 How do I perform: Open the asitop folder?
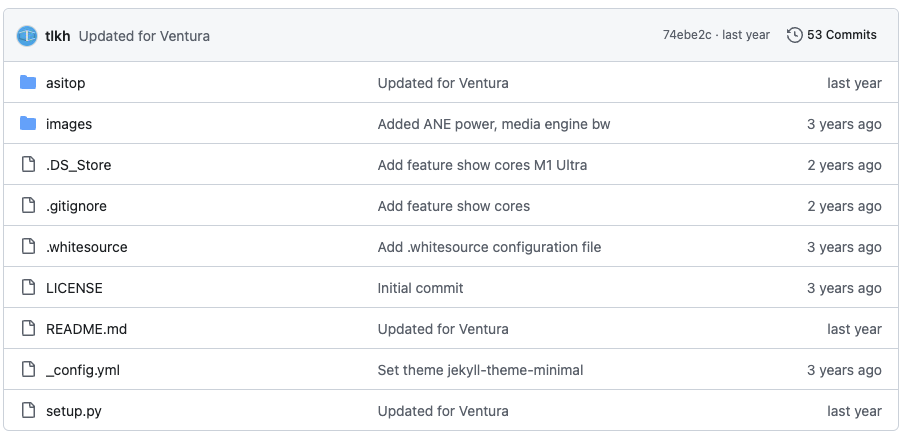pyautogui.click(x=66, y=83)
